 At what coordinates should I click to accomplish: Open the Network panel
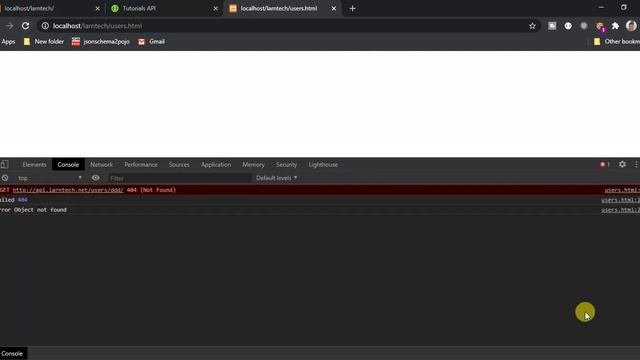(x=101, y=164)
